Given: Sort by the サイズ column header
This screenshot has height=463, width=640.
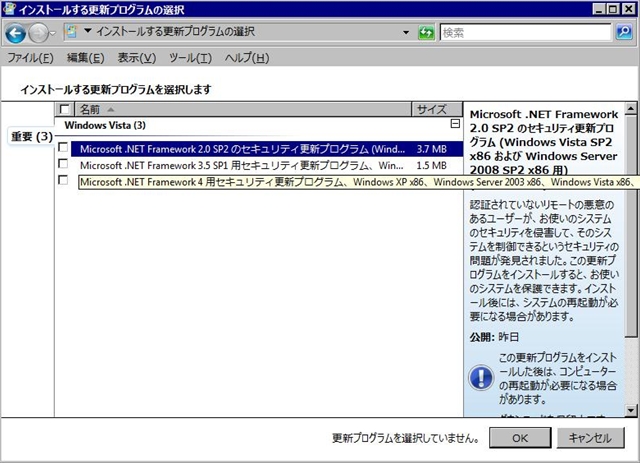Looking at the screenshot, I should pos(437,109).
